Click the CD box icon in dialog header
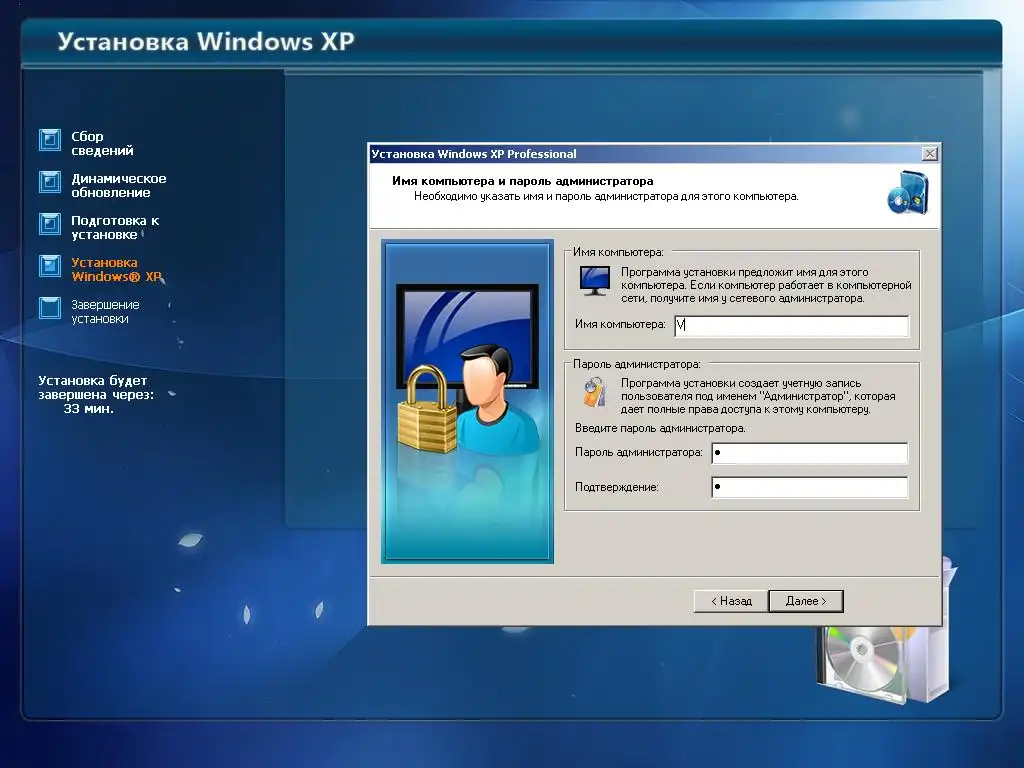Image resolution: width=1024 pixels, height=768 pixels. 908,193
